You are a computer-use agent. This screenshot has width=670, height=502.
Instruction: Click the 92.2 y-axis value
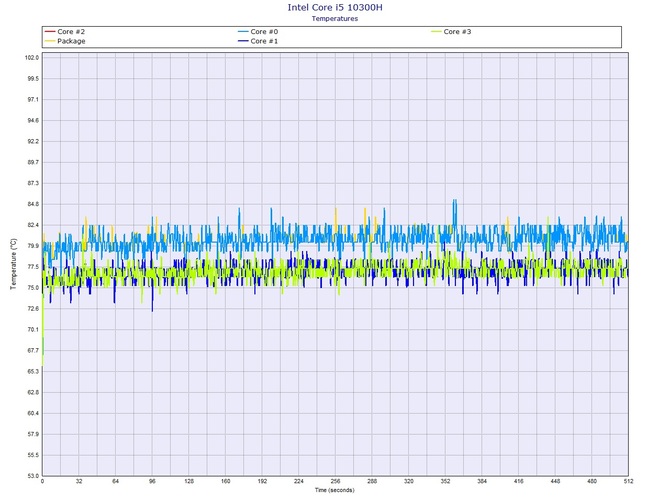point(33,141)
